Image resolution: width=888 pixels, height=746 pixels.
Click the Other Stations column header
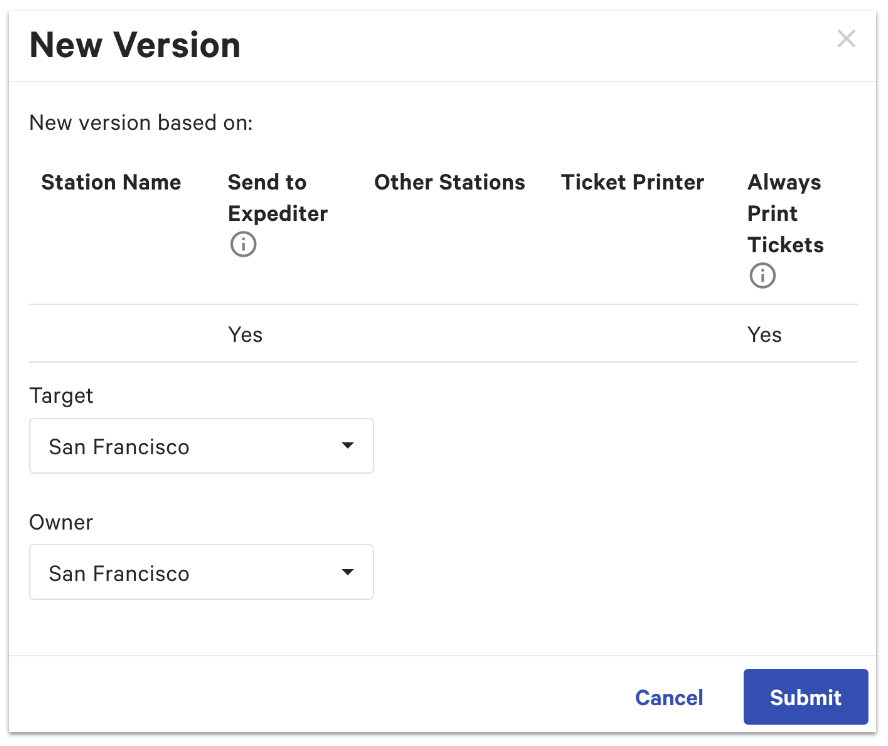[449, 182]
